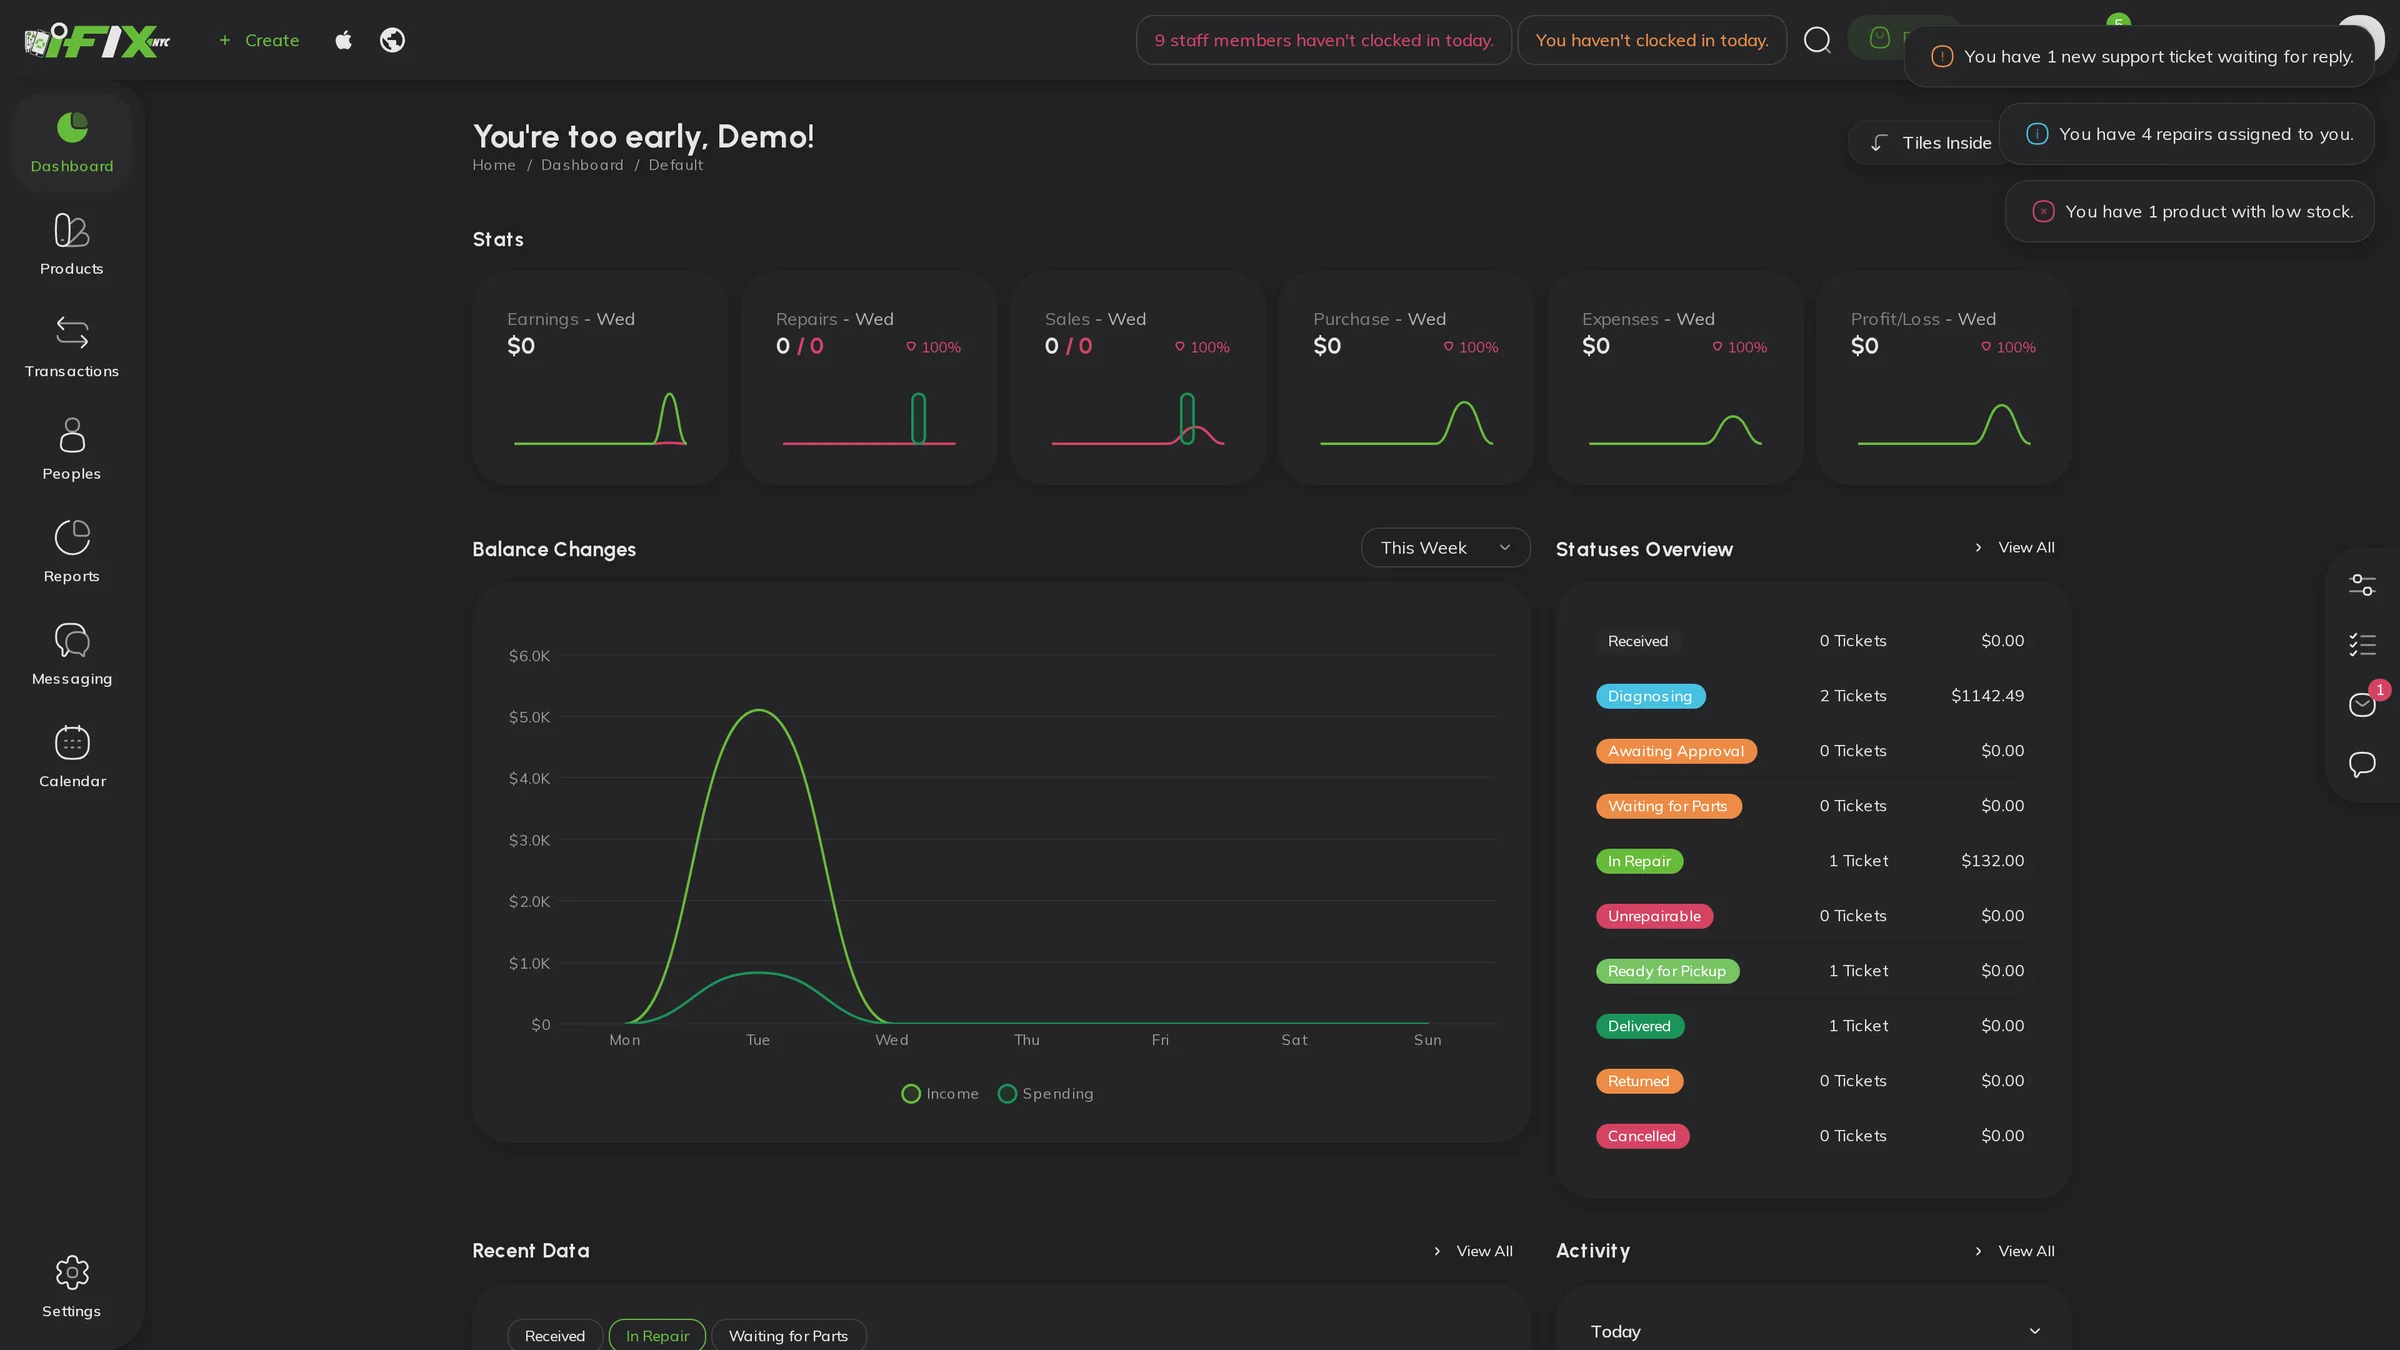Viewport: 2400px width, 1350px height.
Task: Open staff haven't clocked in alert
Action: 1324,40
